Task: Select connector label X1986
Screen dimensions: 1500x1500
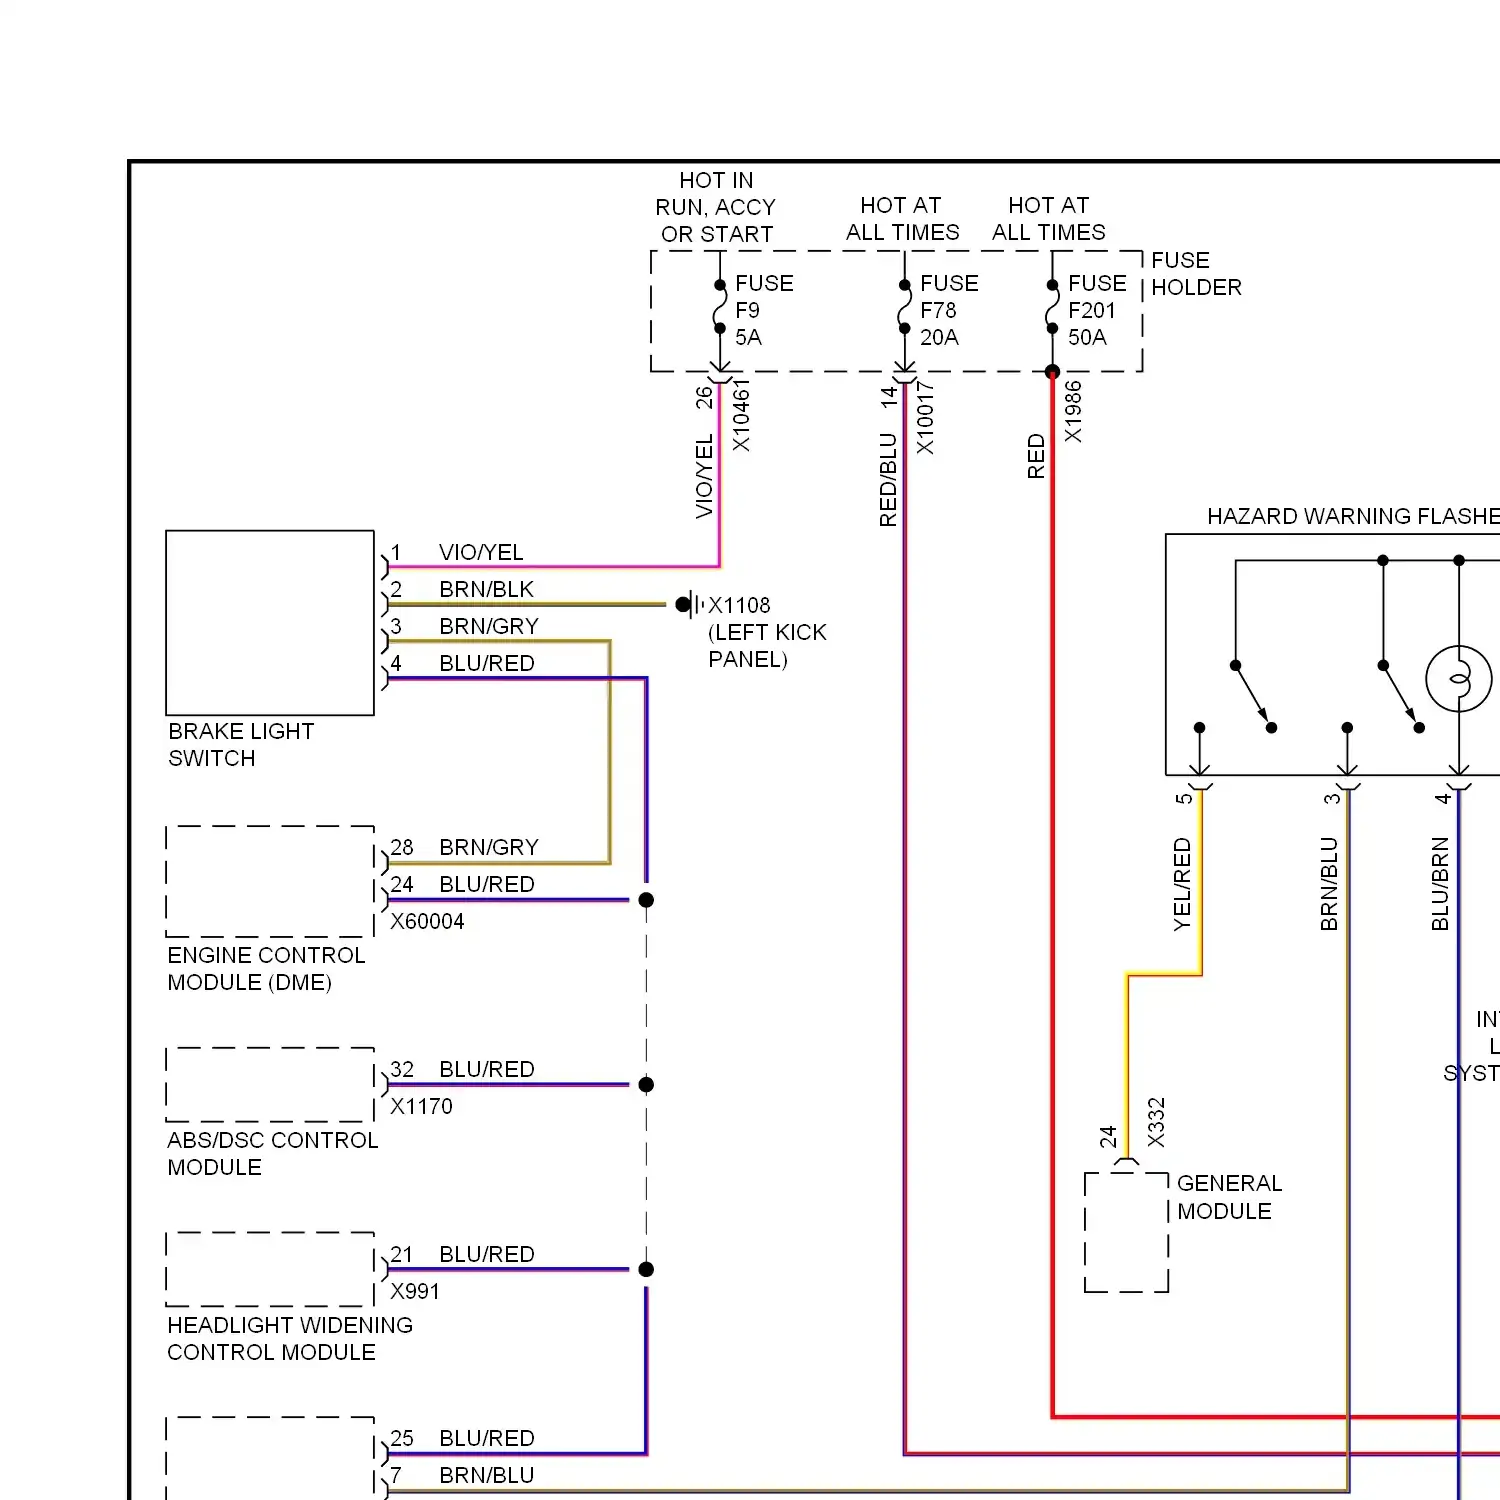Action: pos(1073,412)
